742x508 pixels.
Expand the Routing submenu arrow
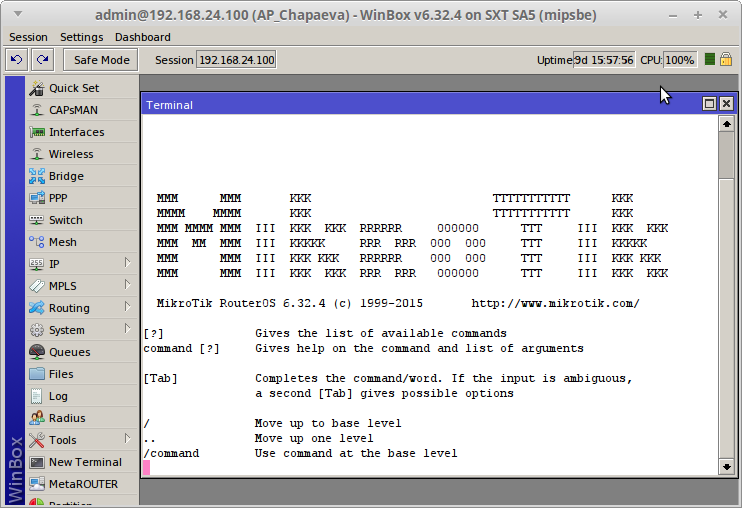point(127,307)
